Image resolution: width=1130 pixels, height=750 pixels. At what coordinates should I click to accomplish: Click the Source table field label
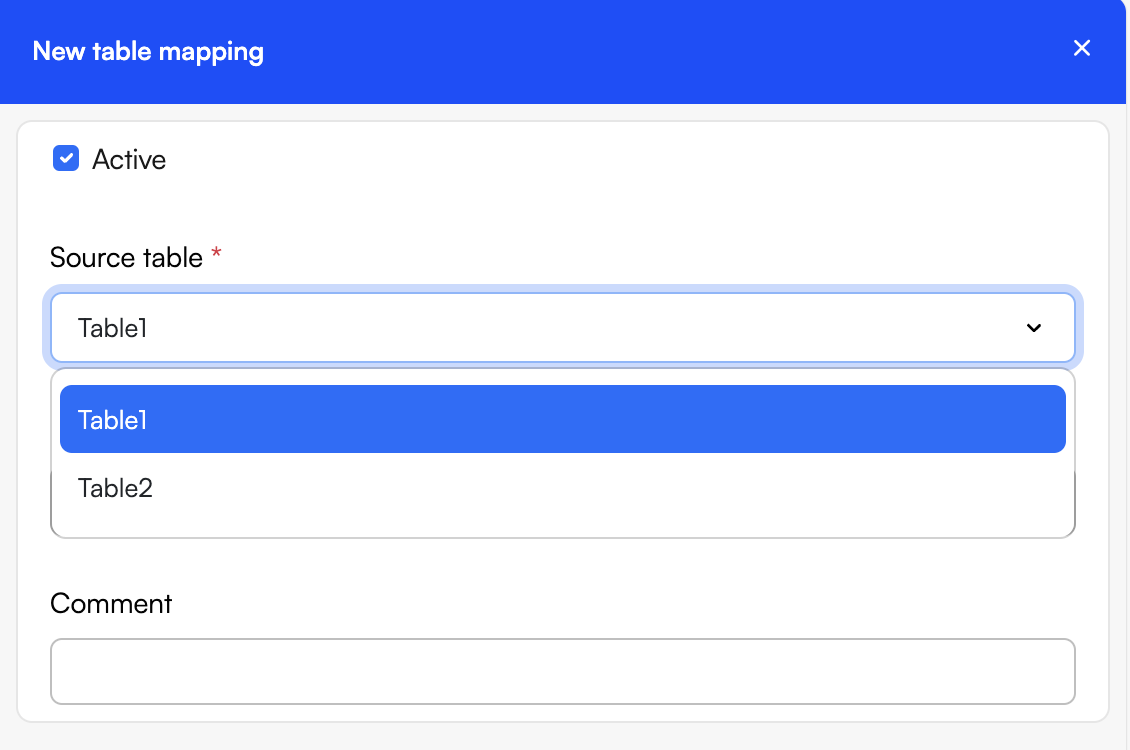click(126, 258)
